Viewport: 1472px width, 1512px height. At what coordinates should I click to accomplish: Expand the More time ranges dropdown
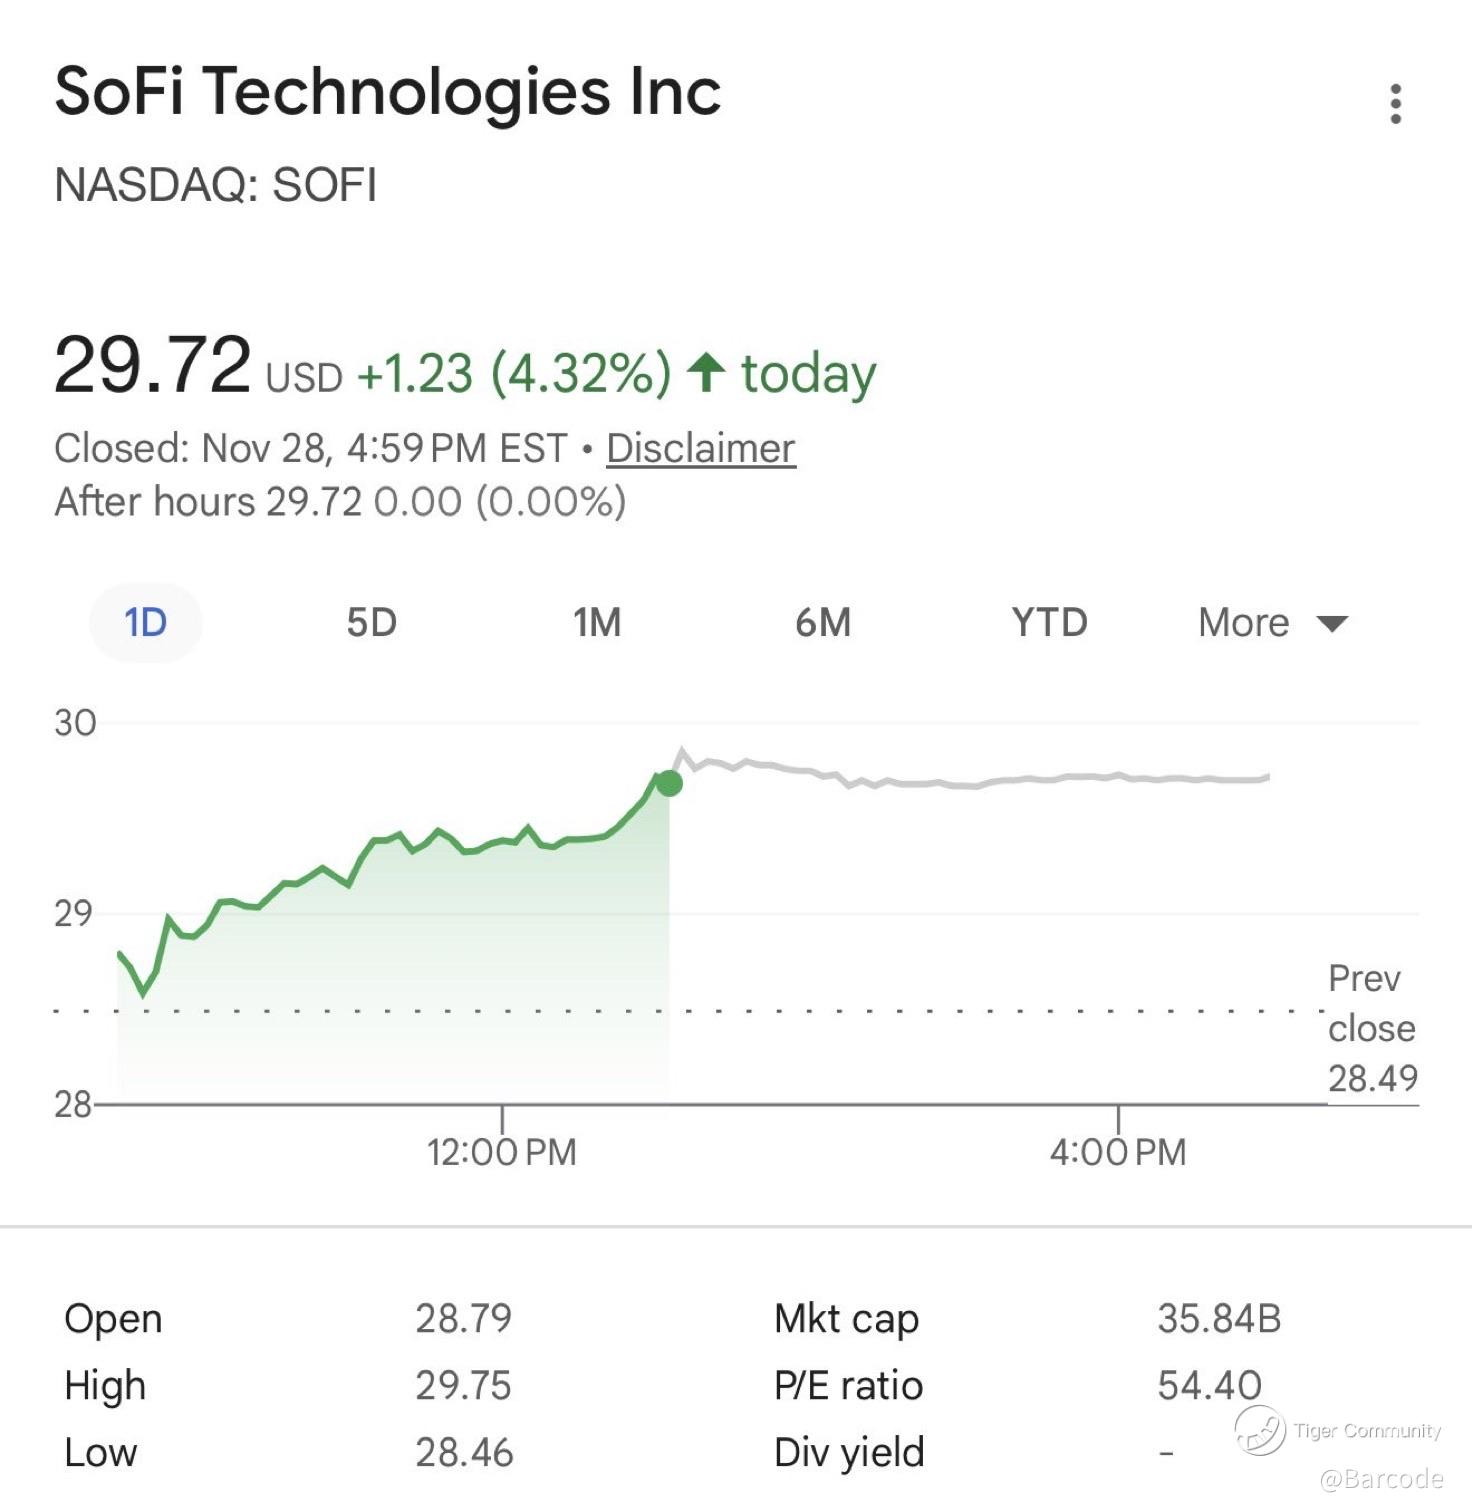1245,622
